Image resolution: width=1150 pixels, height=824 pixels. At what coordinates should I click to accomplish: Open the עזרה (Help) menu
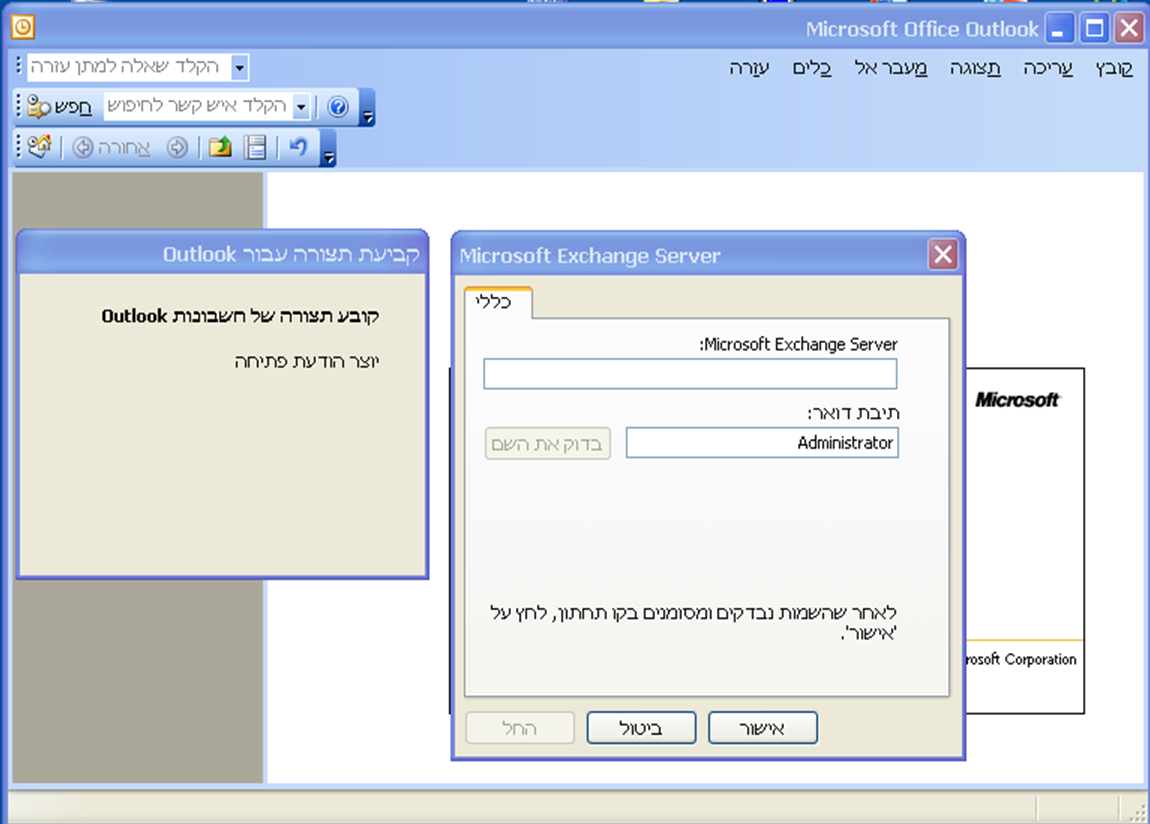(x=749, y=68)
